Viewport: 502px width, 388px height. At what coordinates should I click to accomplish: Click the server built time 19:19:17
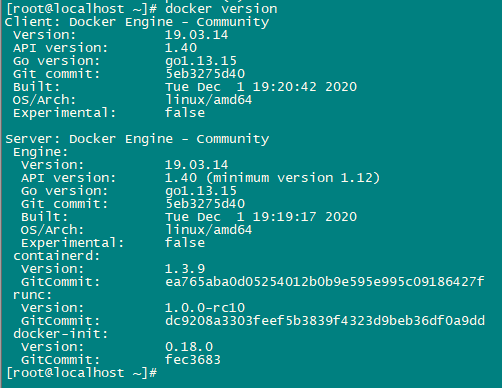[x=284, y=217]
